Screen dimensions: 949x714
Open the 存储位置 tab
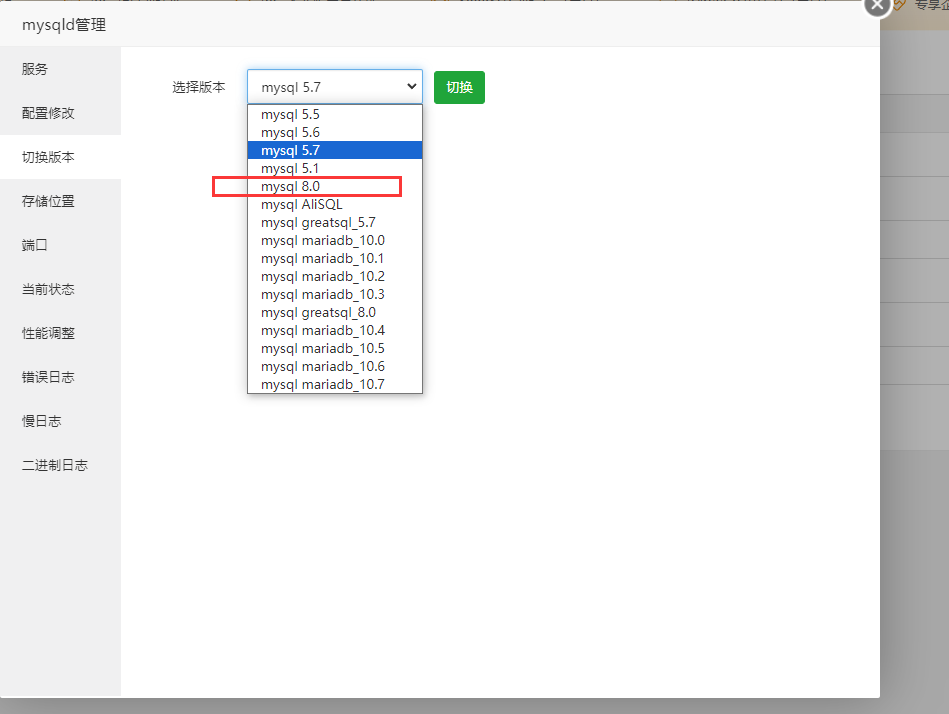[61, 201]
